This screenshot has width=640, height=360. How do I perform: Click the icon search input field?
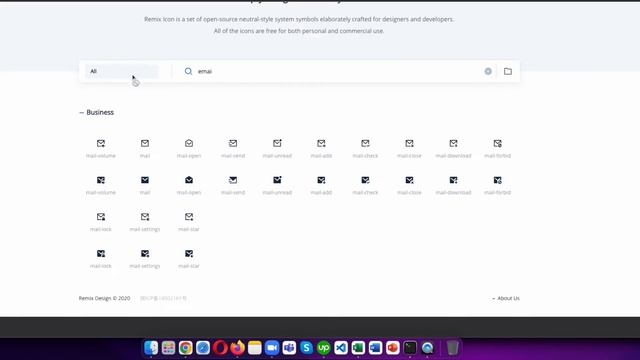tap(339, 71)
